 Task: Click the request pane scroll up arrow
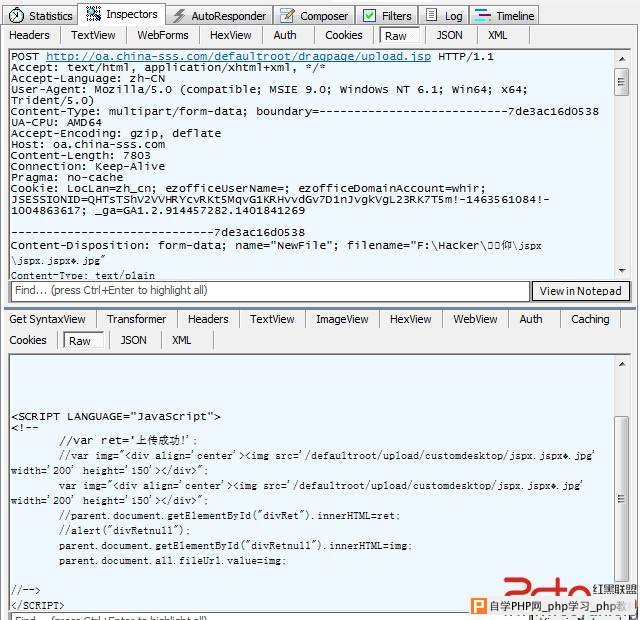tap(622, 59)
